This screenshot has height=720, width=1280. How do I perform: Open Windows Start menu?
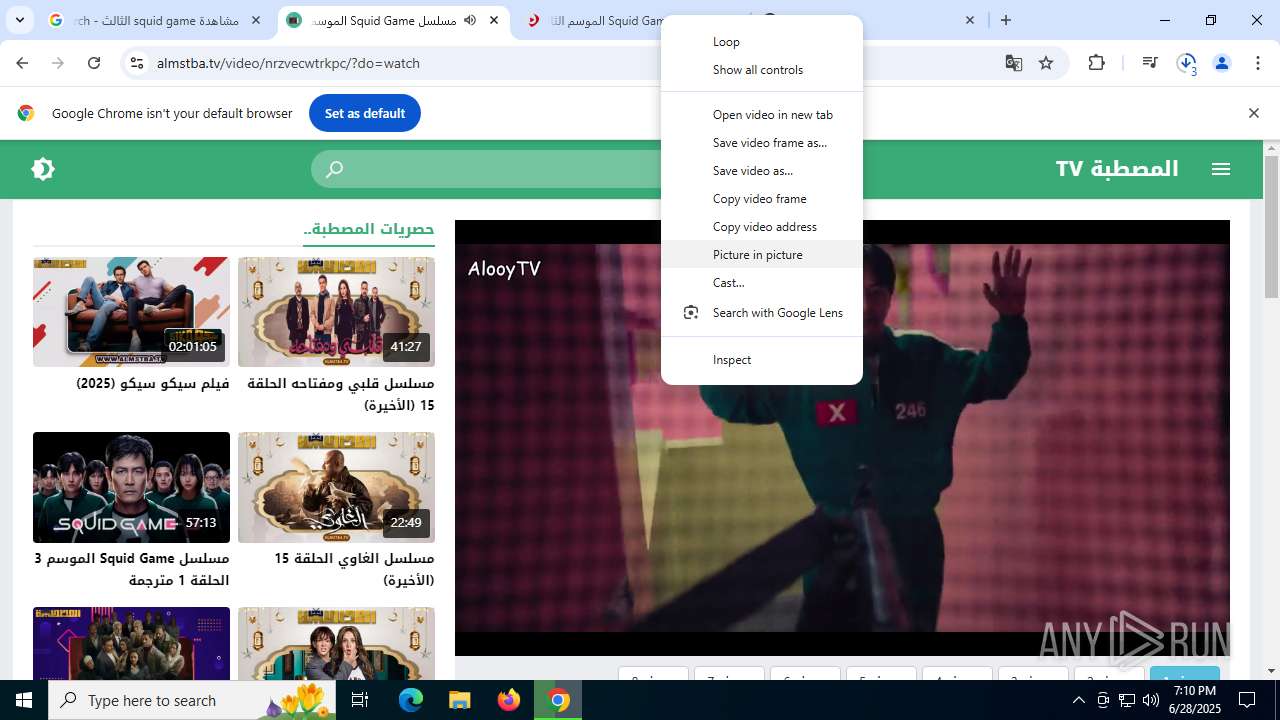coord(24,700)
